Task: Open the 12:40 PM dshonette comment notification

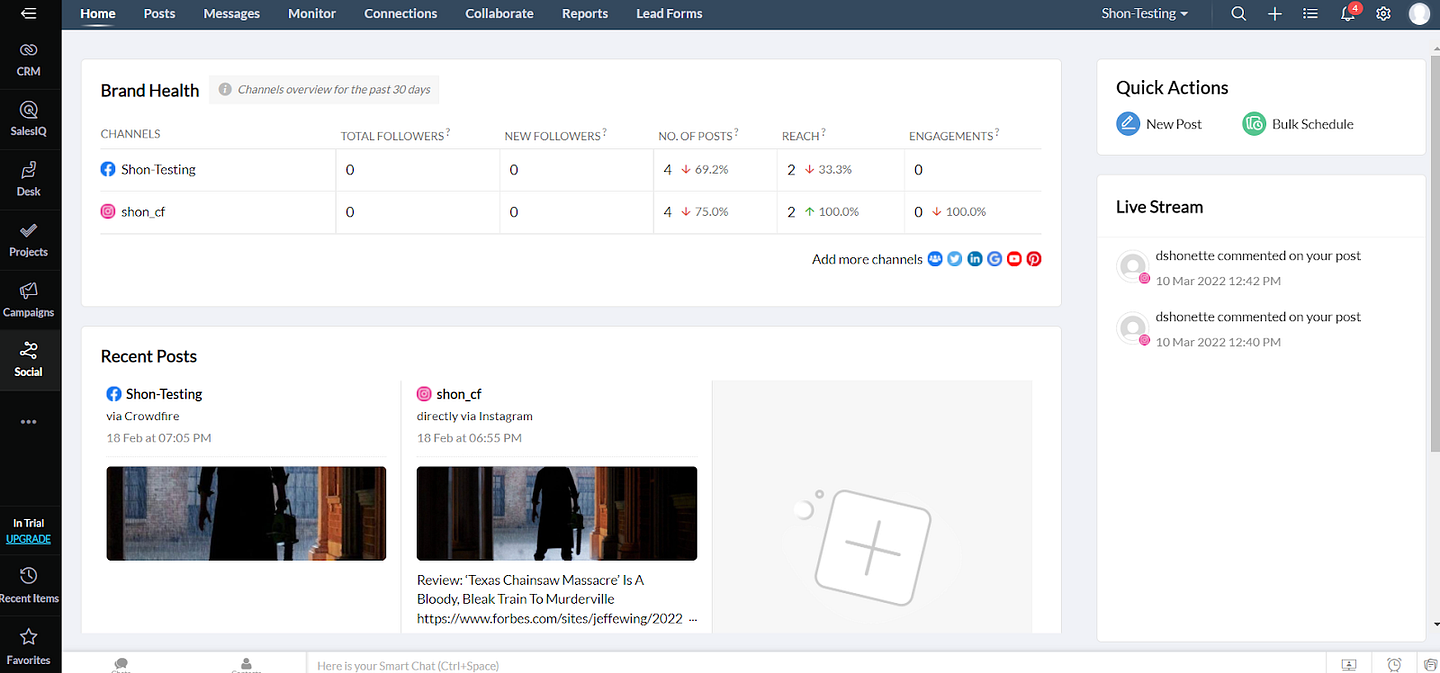Action: 1258,329
